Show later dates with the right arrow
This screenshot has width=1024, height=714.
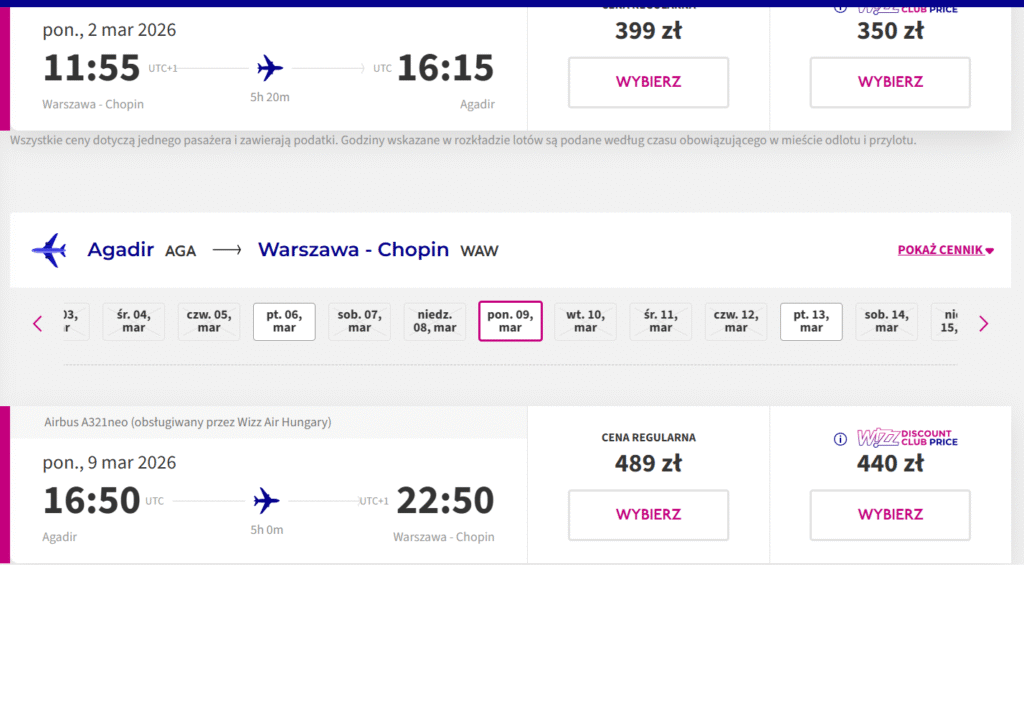pos(983,323)
